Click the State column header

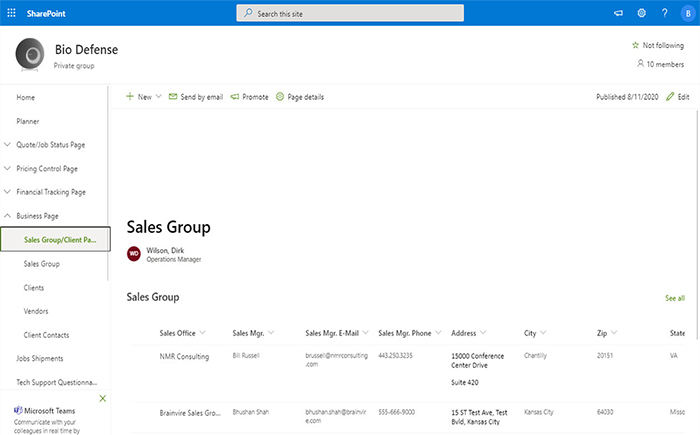(677, 333)
